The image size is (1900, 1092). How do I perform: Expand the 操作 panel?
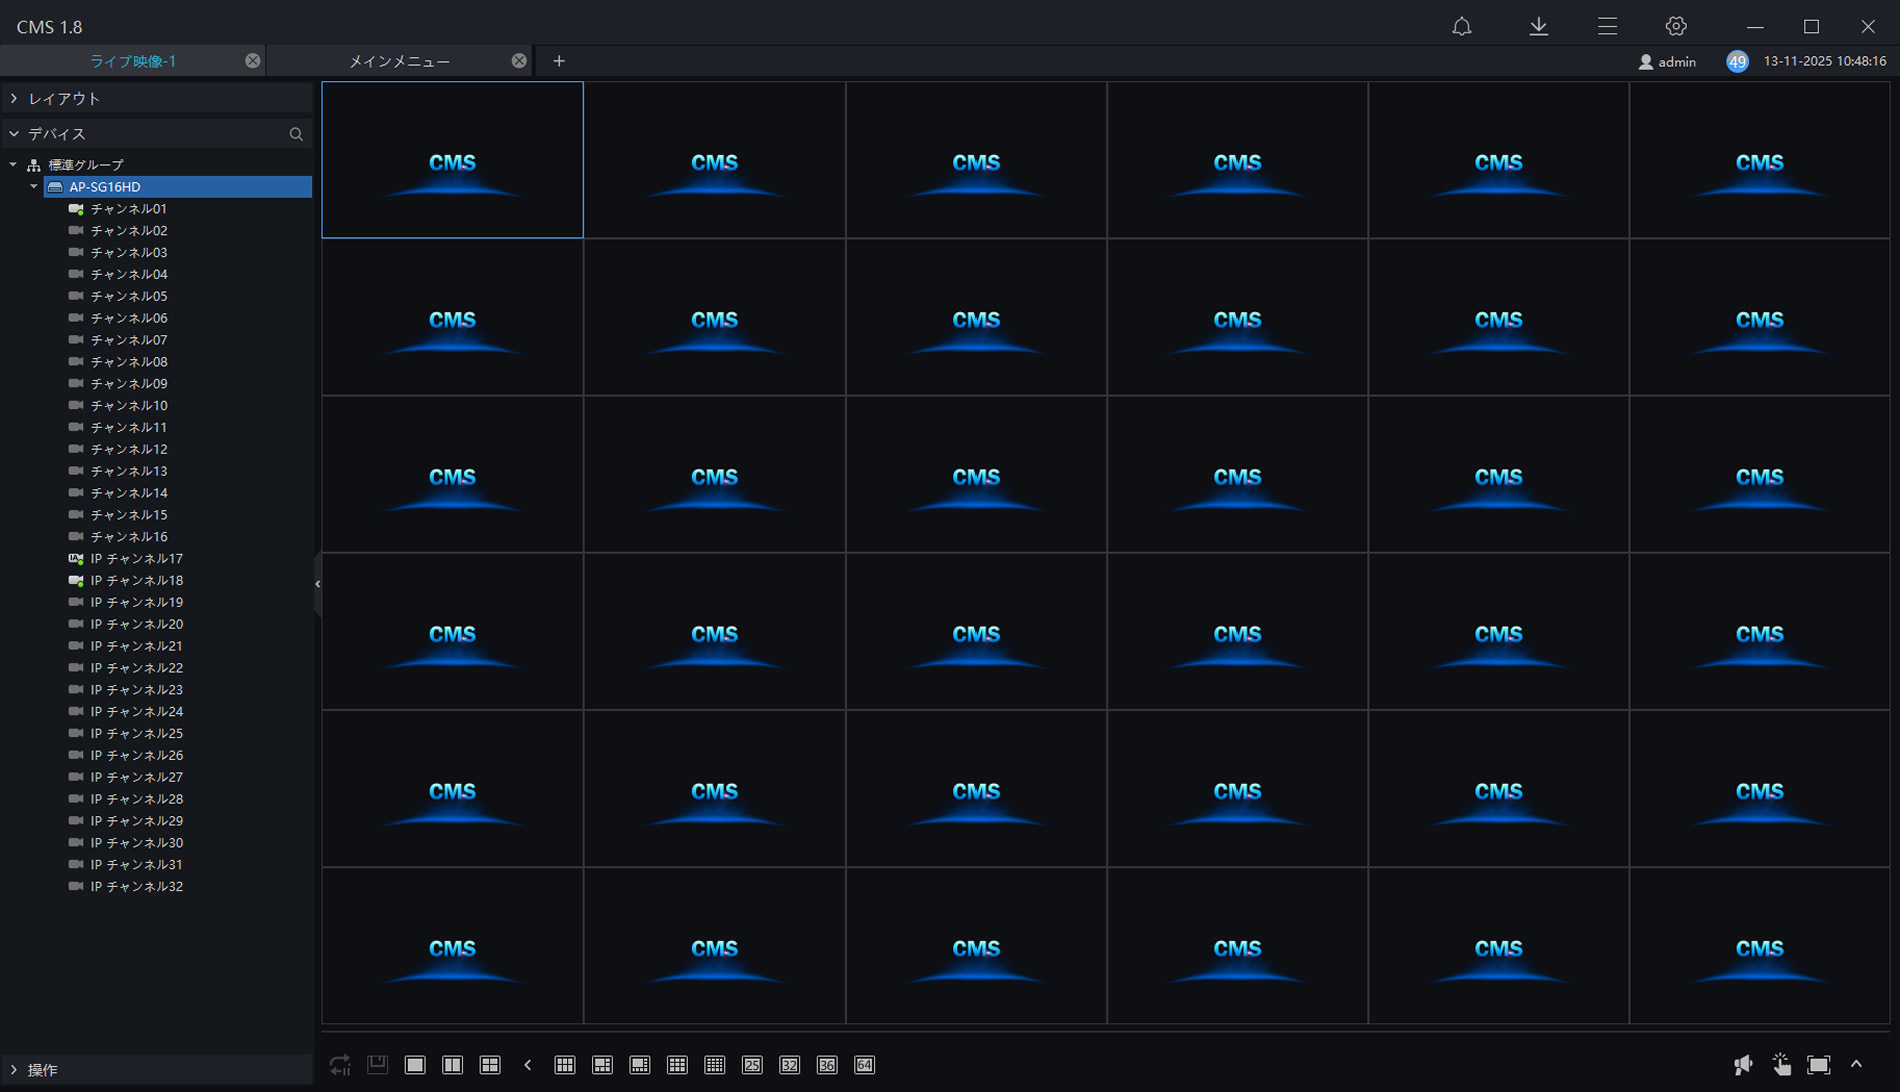(x=42, y=1070)
